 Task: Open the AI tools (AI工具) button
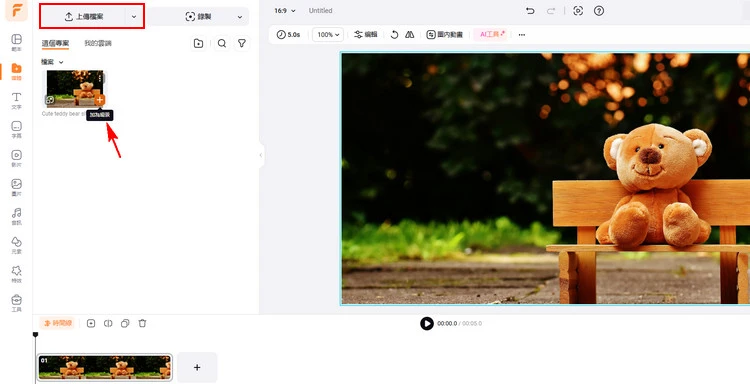[490, 34]
